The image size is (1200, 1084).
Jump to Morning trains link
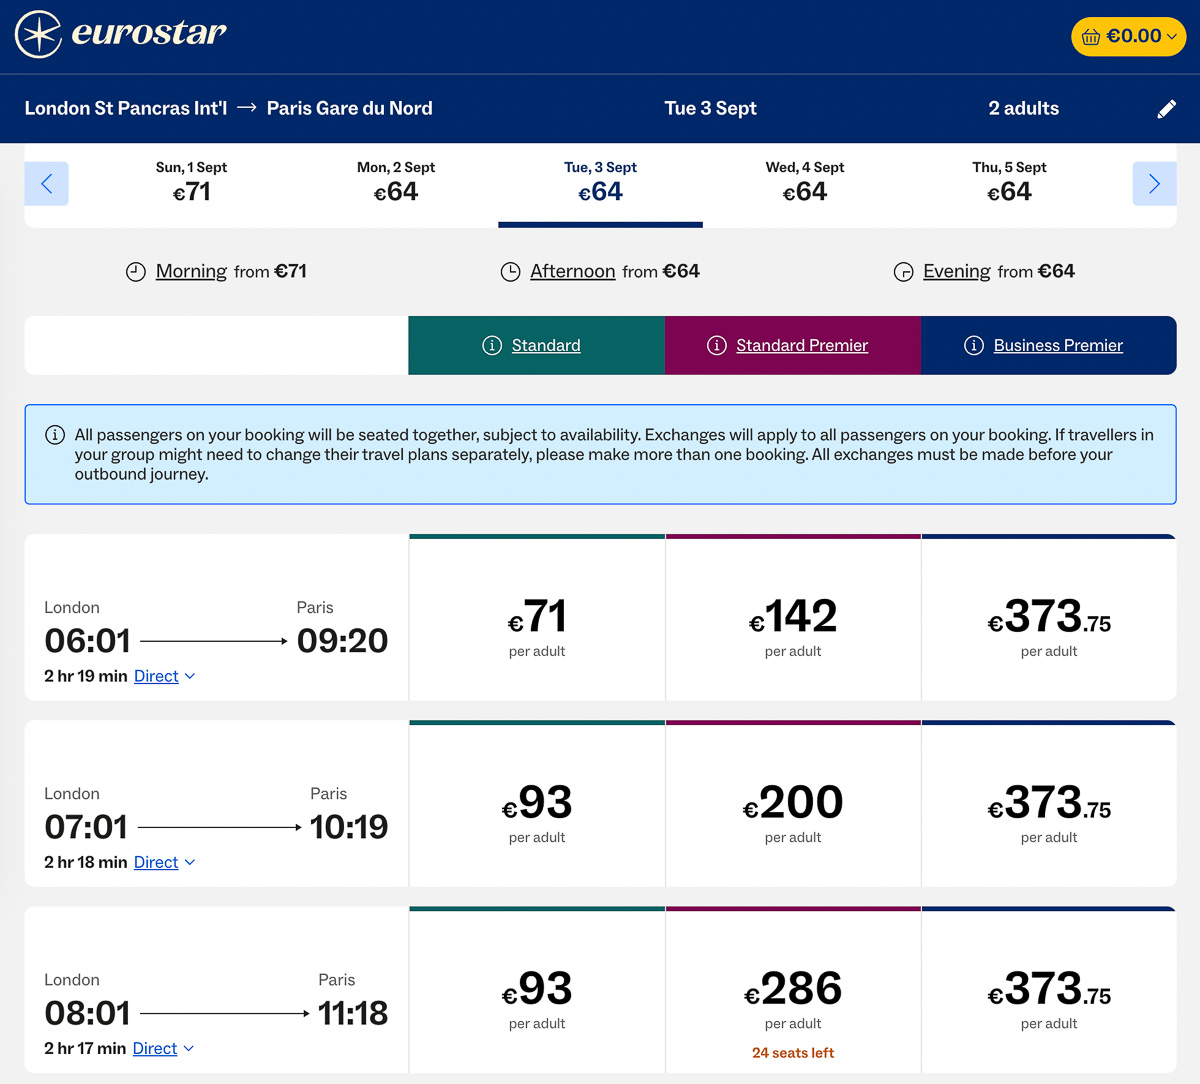click(x=191, y=271)
